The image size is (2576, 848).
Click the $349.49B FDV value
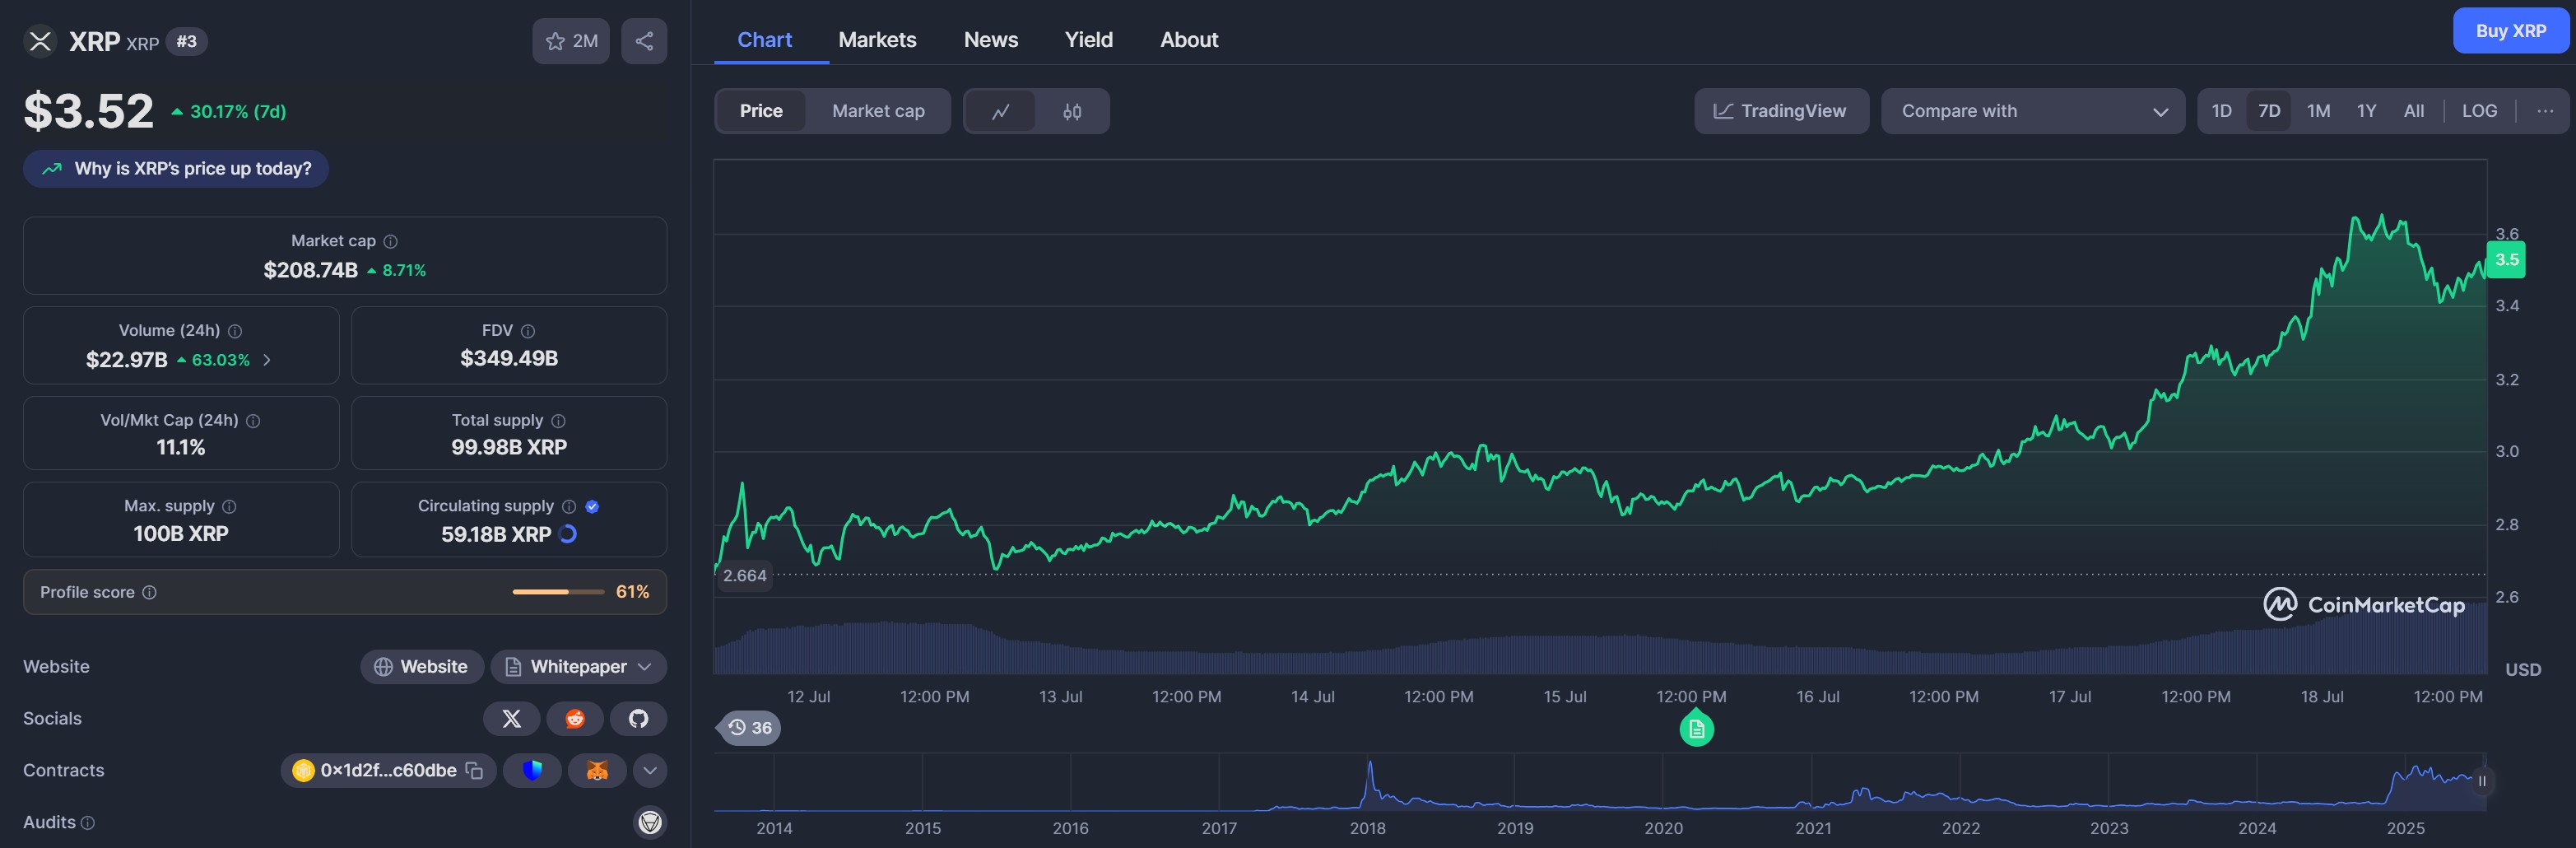click(509, 358)
